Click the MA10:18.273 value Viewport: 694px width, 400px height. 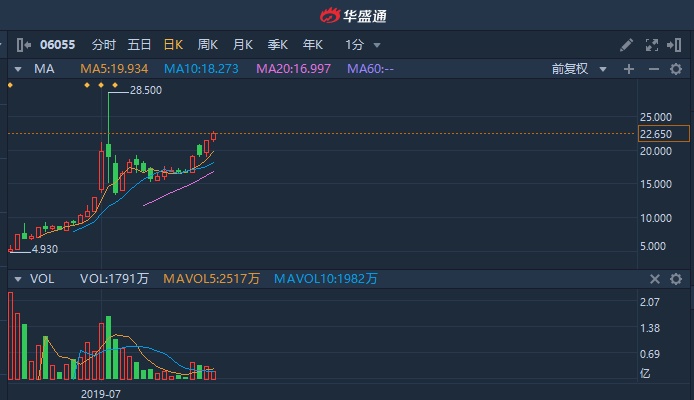point(201,69)
